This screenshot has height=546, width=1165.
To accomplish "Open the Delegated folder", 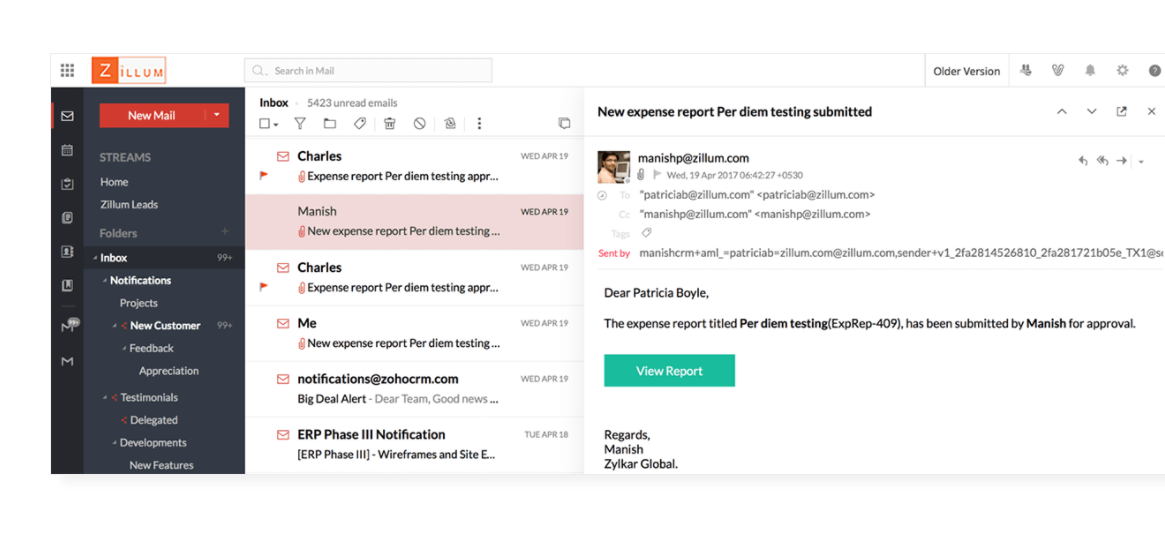I will (x=154, y=420).
